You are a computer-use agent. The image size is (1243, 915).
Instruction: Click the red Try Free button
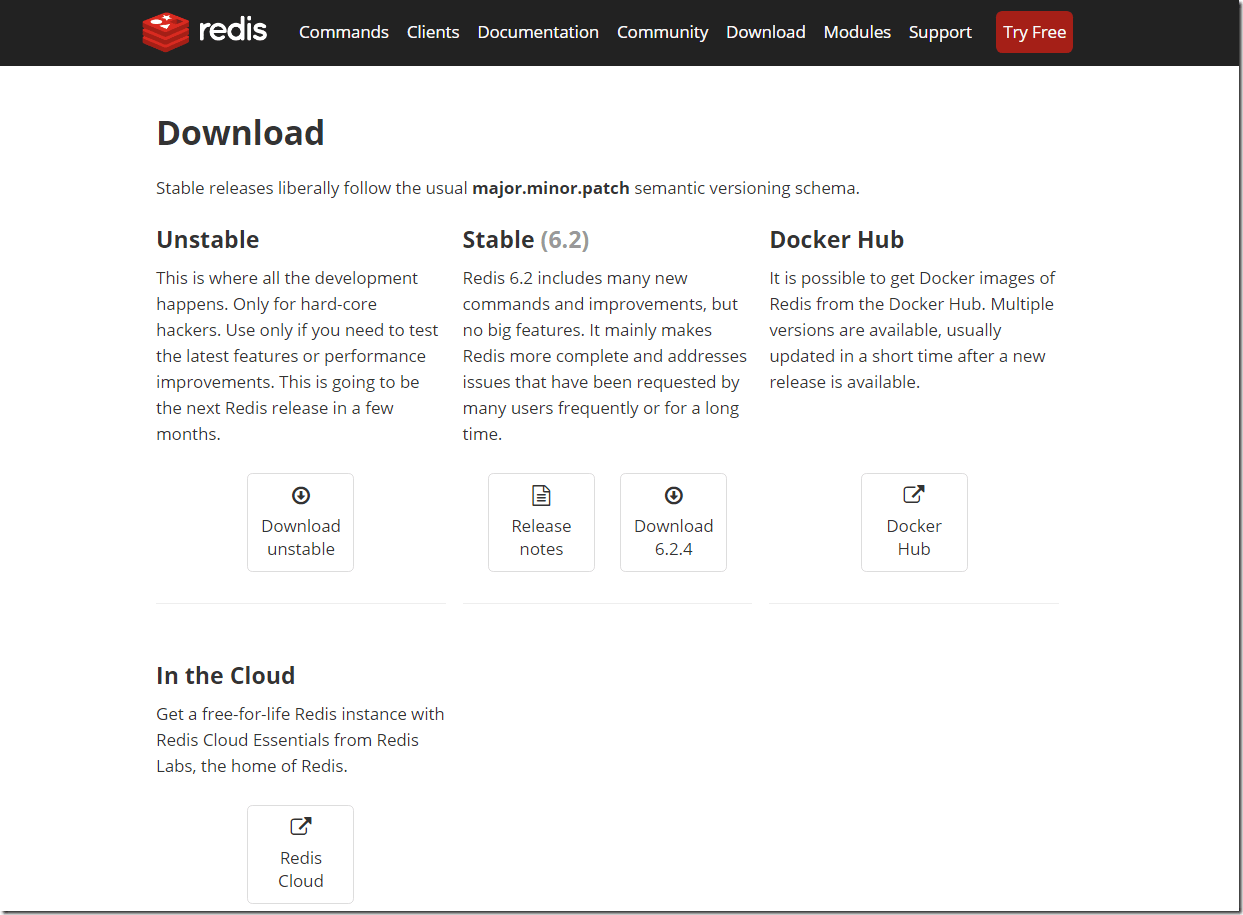[1034, 32]
